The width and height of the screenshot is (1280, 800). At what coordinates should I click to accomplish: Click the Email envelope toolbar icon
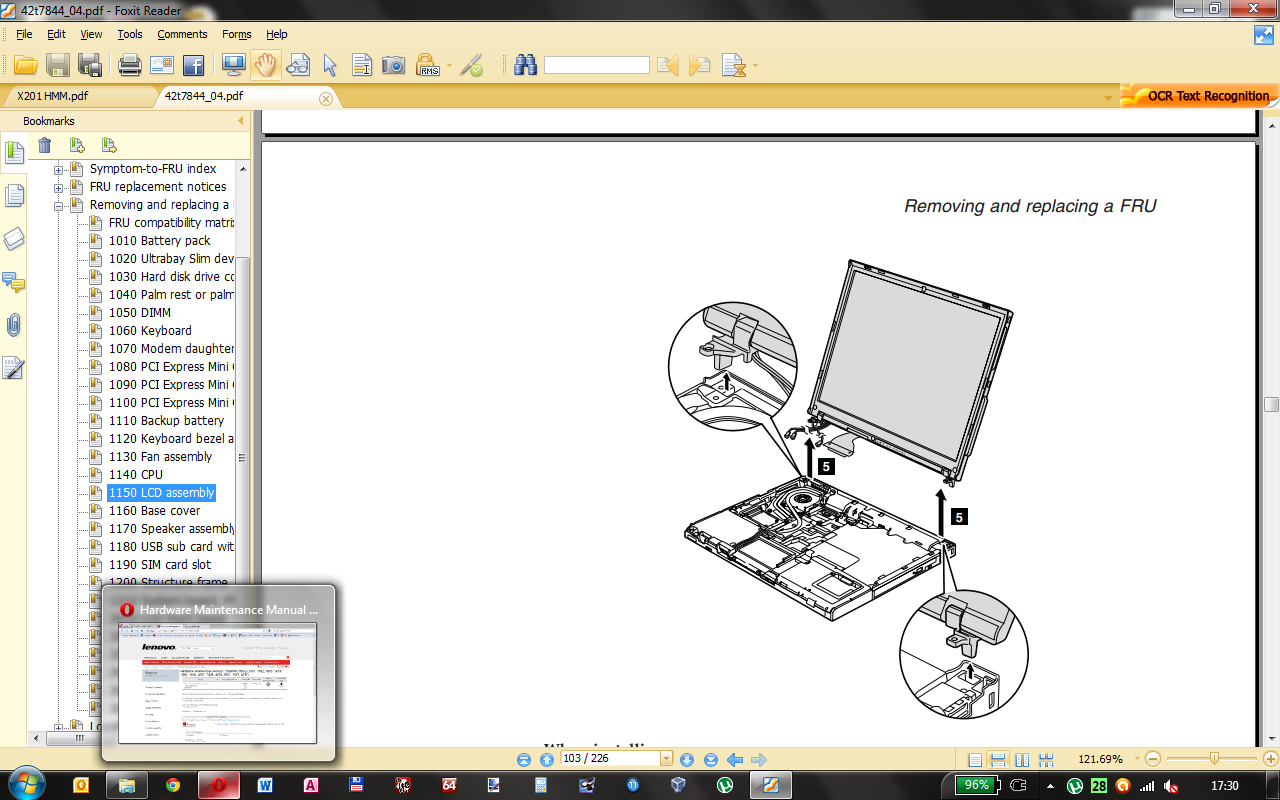pos(162,65)
